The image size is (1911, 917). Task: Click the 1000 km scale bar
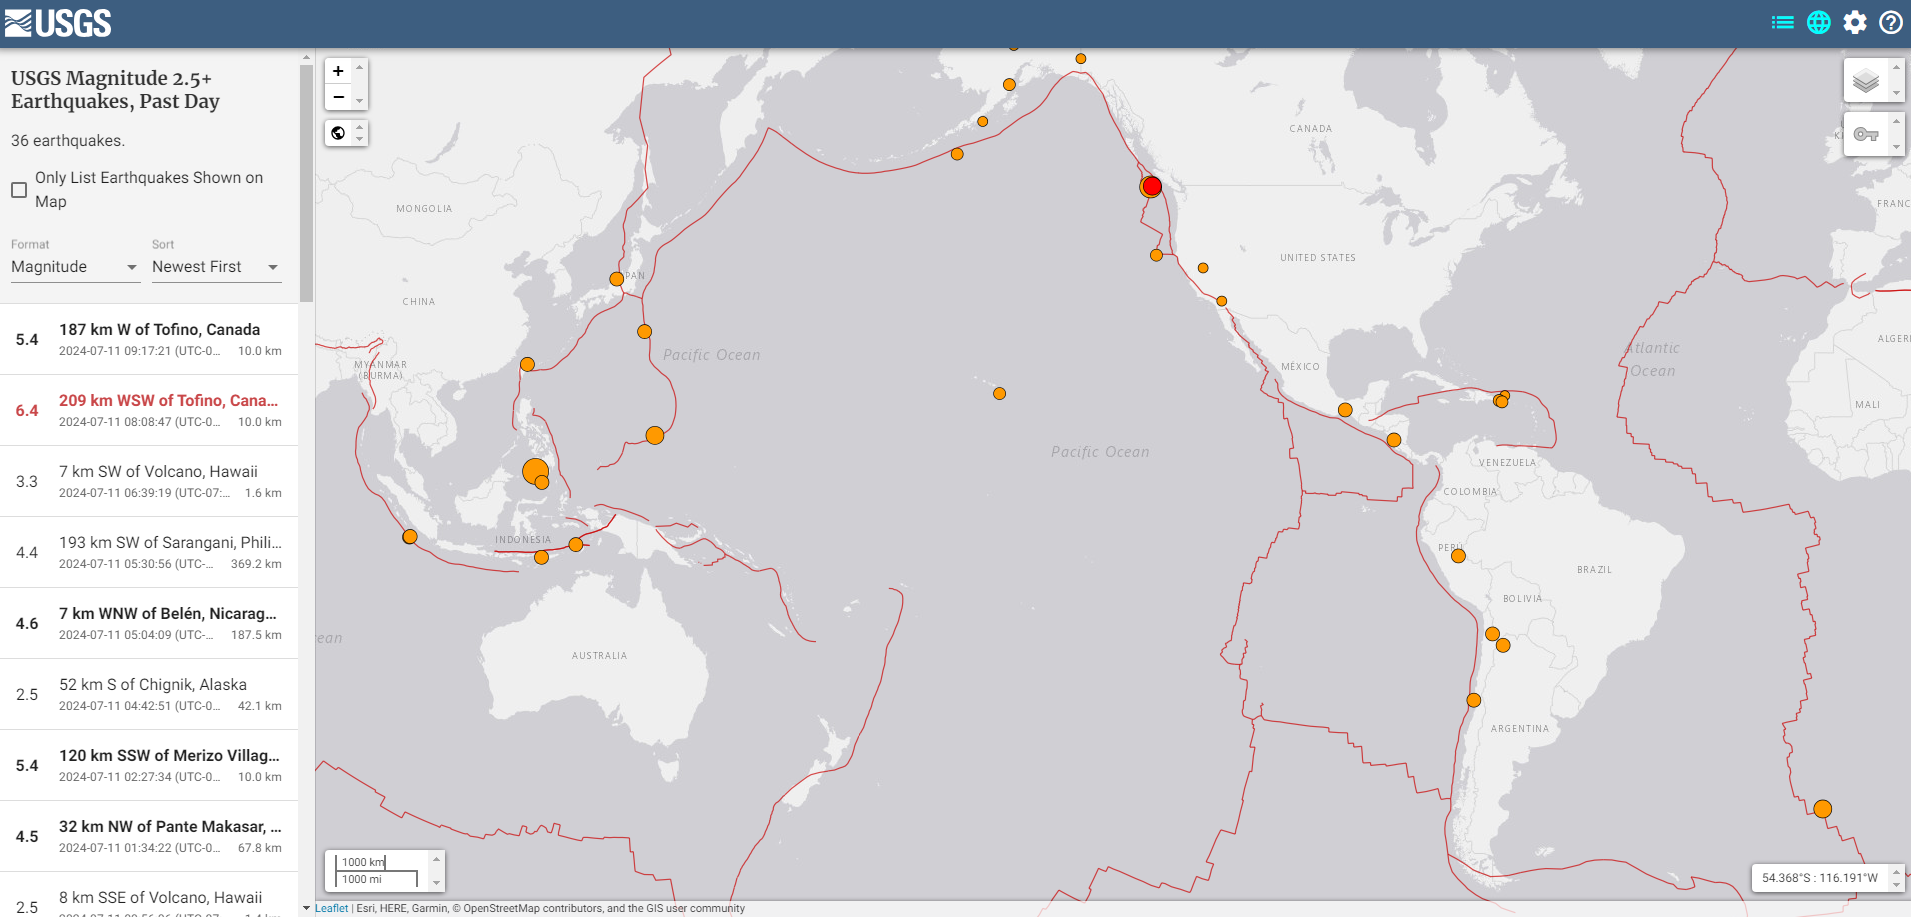[x=362, y=861]
